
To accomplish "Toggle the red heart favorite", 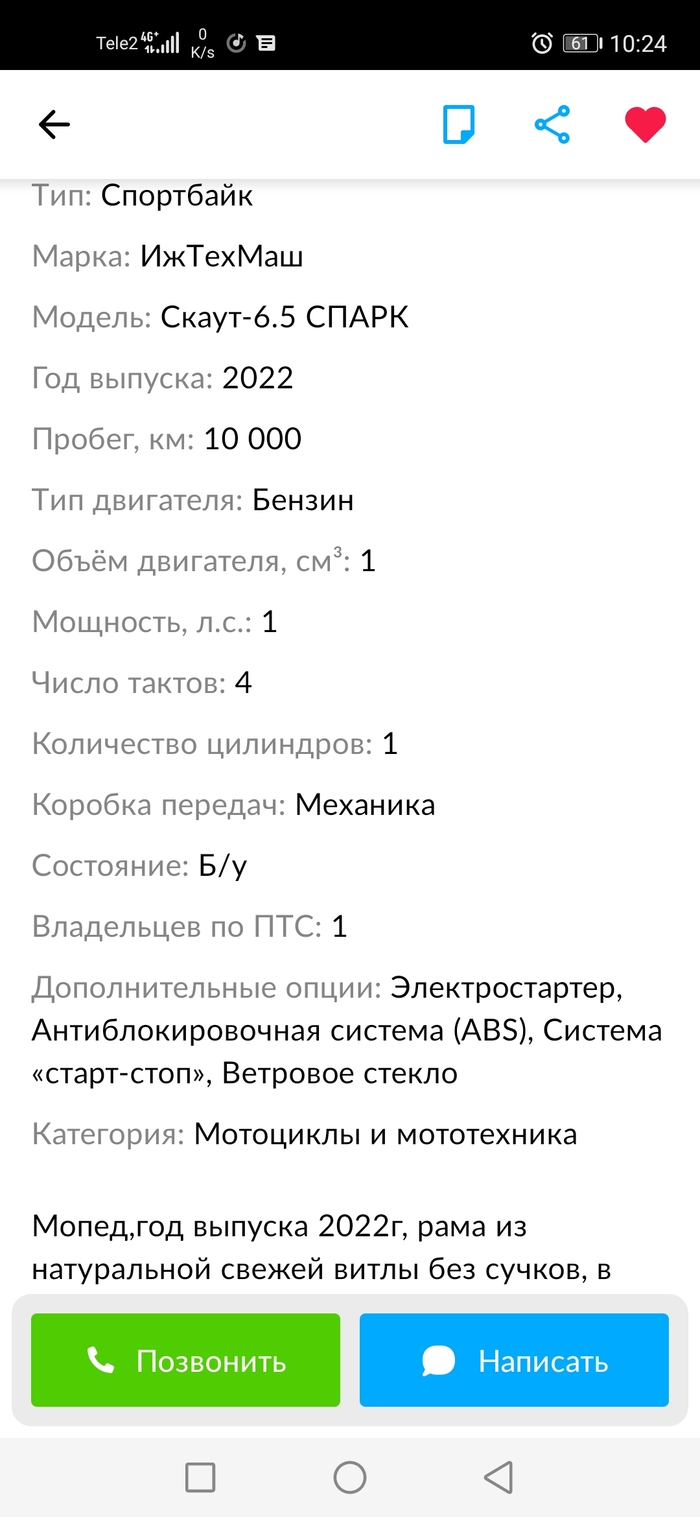I will 645,125.
